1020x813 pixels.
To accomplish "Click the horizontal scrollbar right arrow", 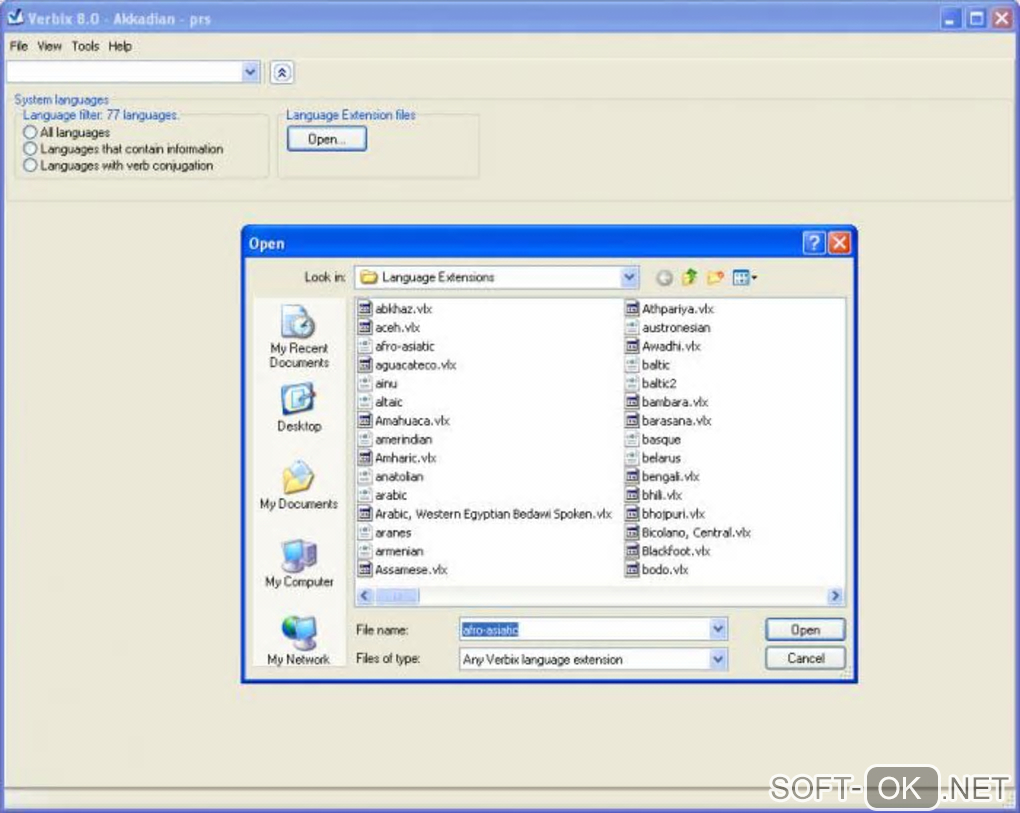I will tap(835, 595).
